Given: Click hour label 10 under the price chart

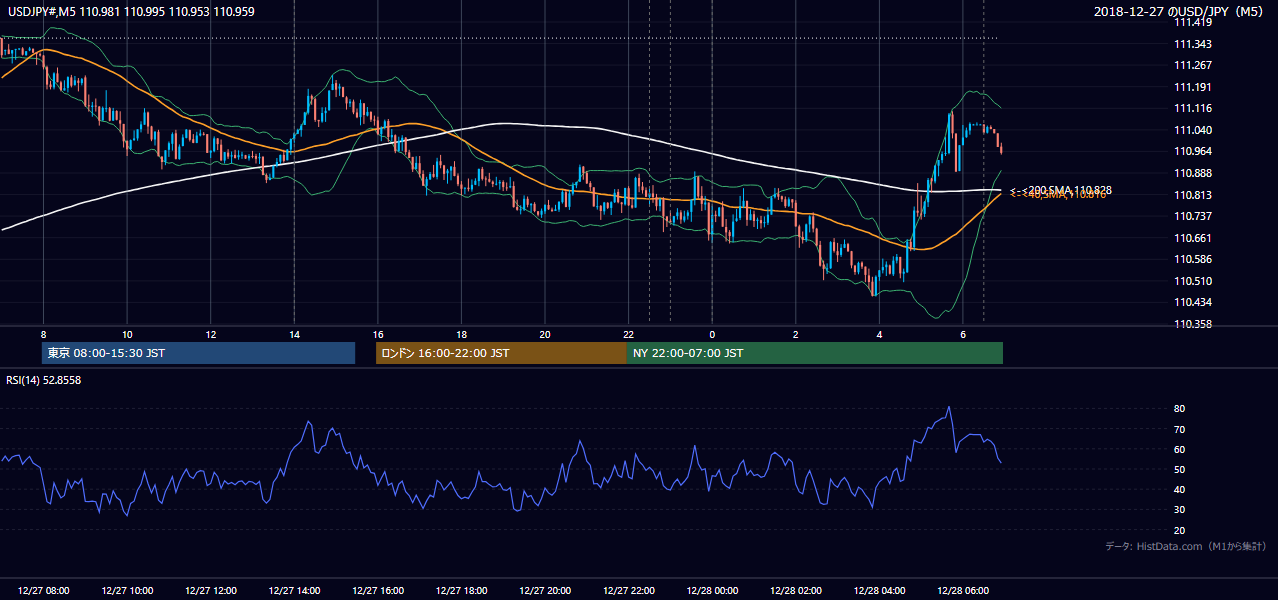Looking at the screenshot, I should point(127,334).
